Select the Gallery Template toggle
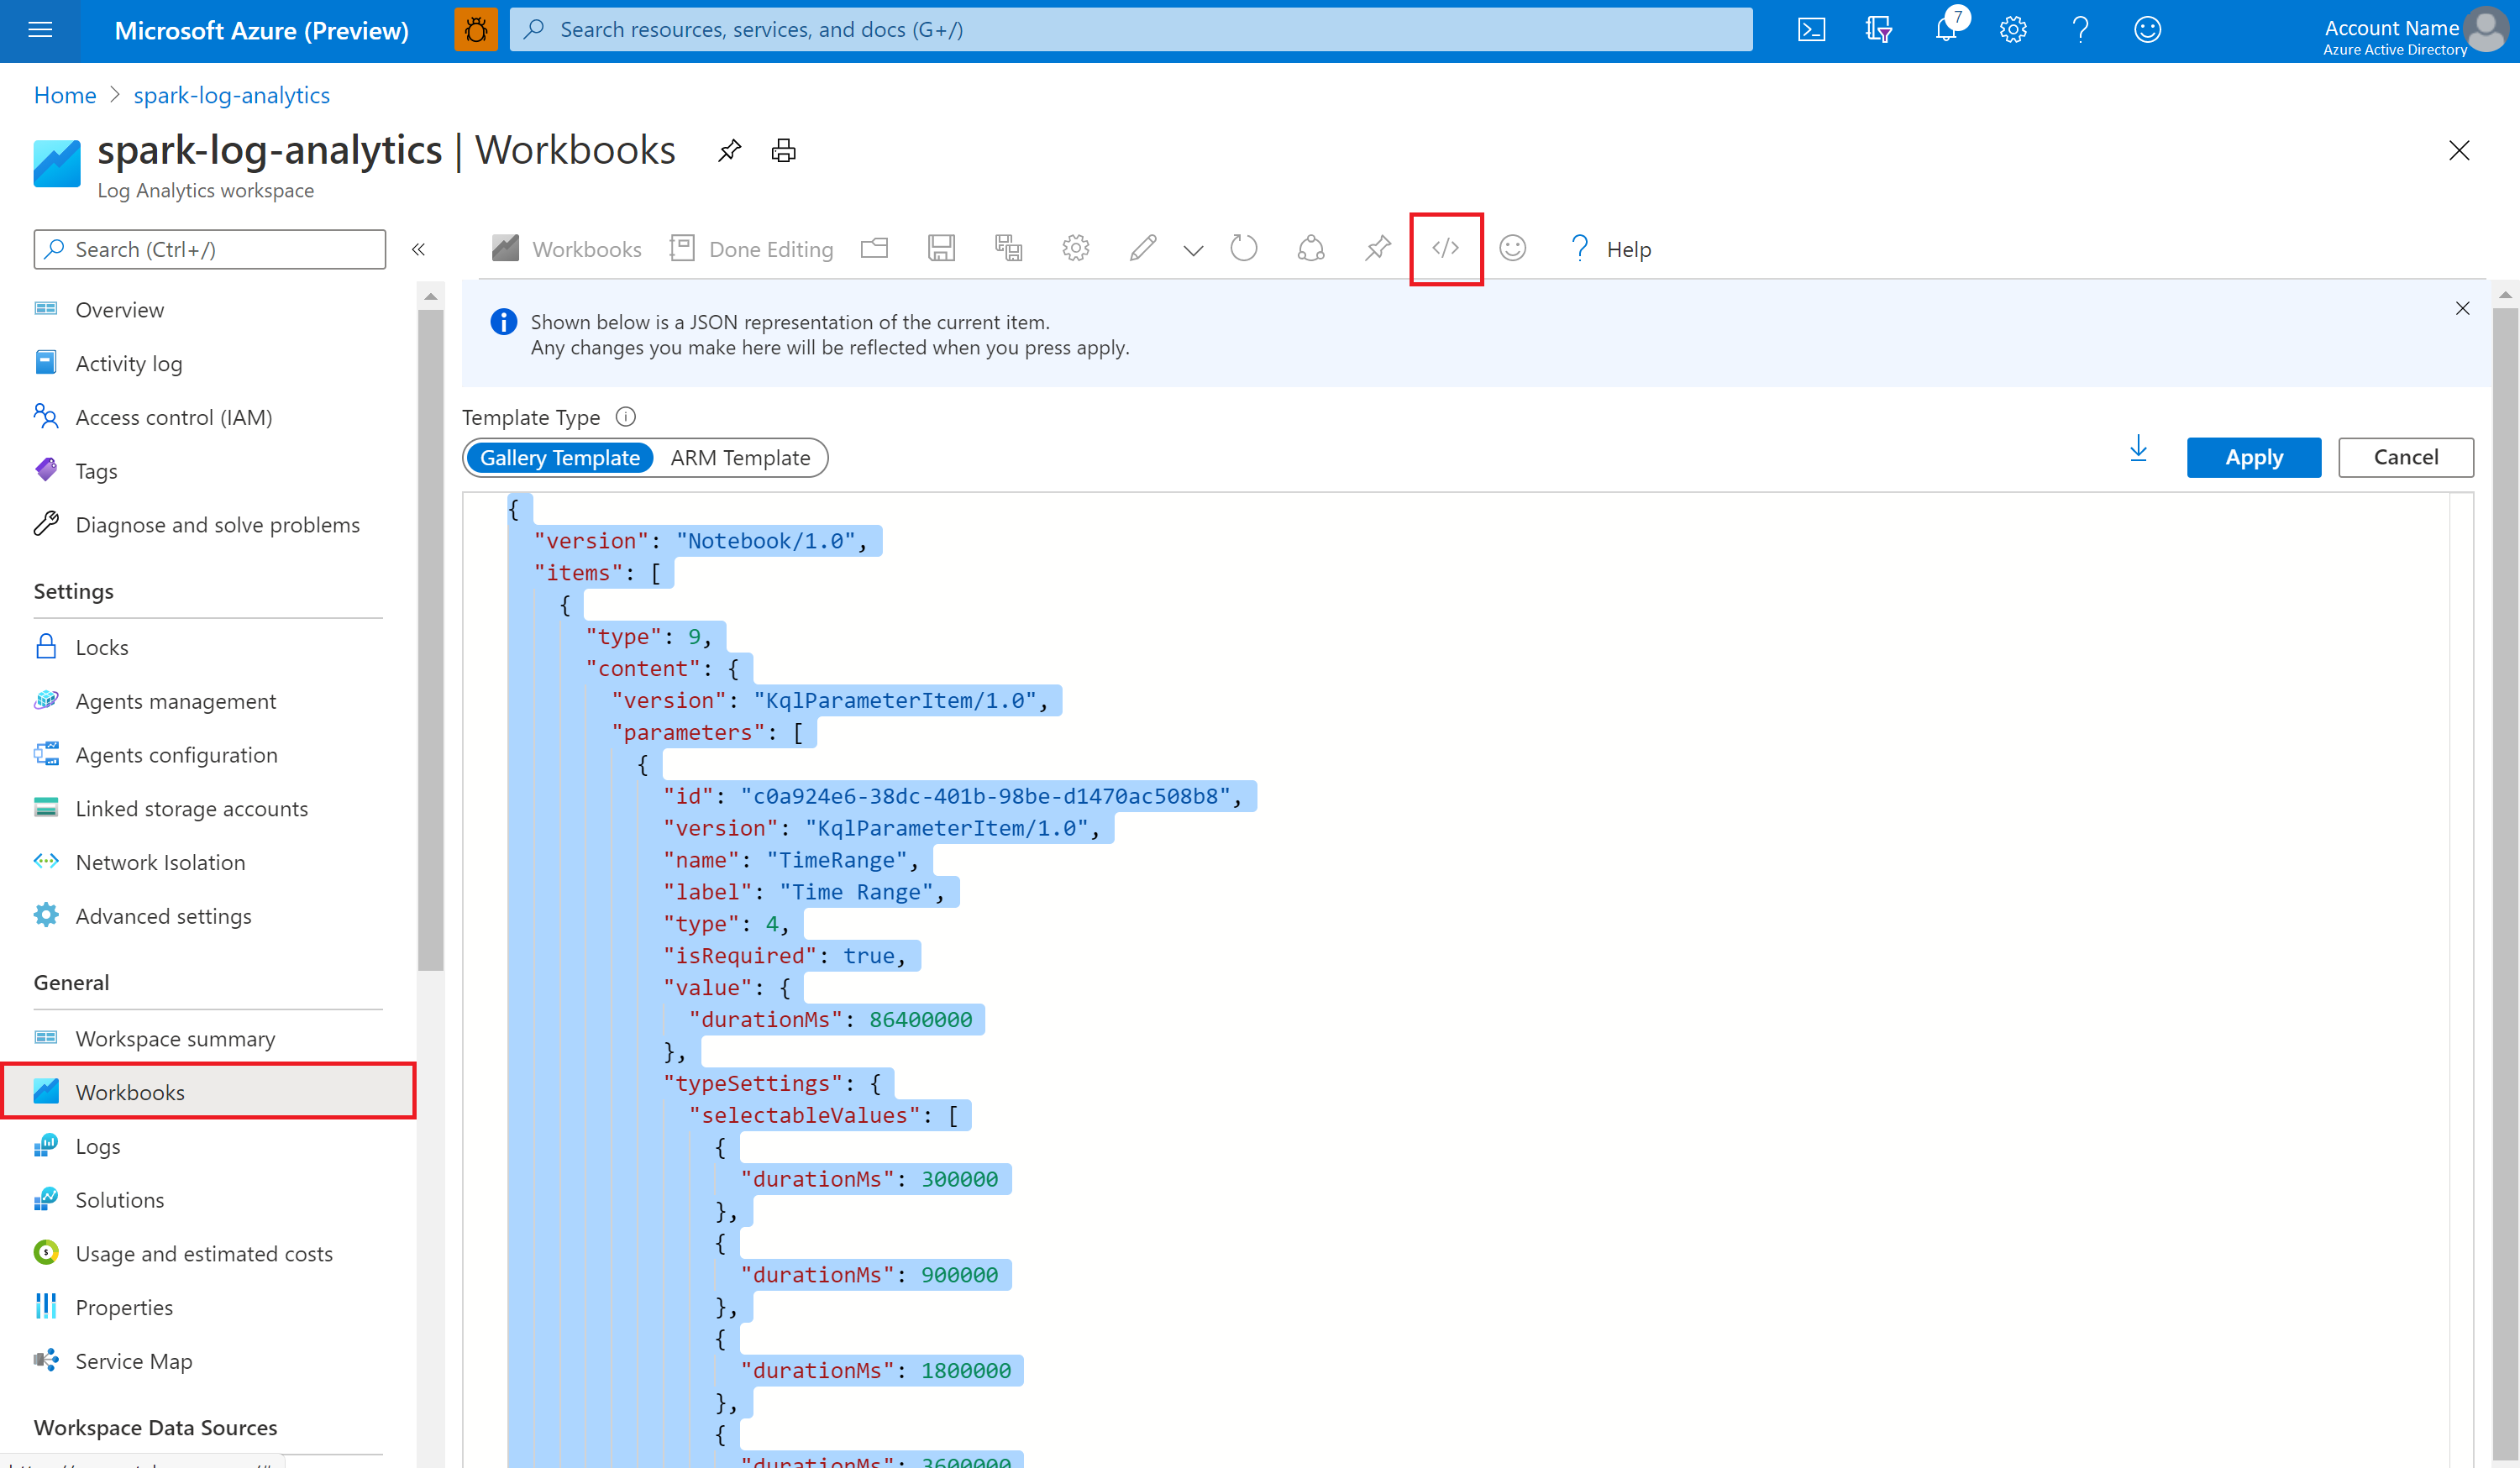 coord(559,458)
